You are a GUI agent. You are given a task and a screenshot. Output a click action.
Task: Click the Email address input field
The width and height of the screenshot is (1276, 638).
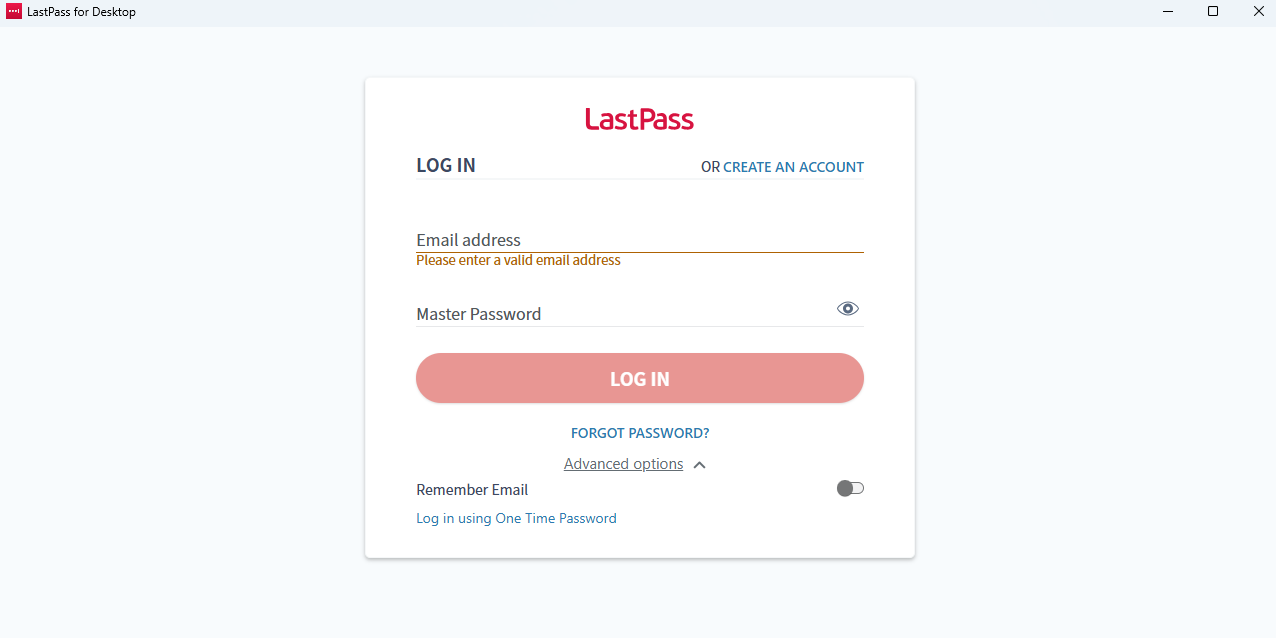coord(639,240)
